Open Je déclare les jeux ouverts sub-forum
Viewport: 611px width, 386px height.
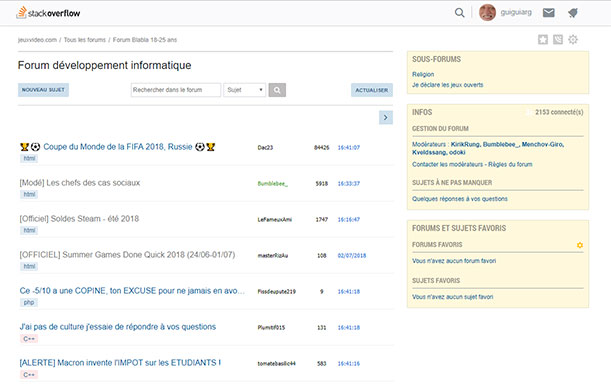tap(448, 85)
